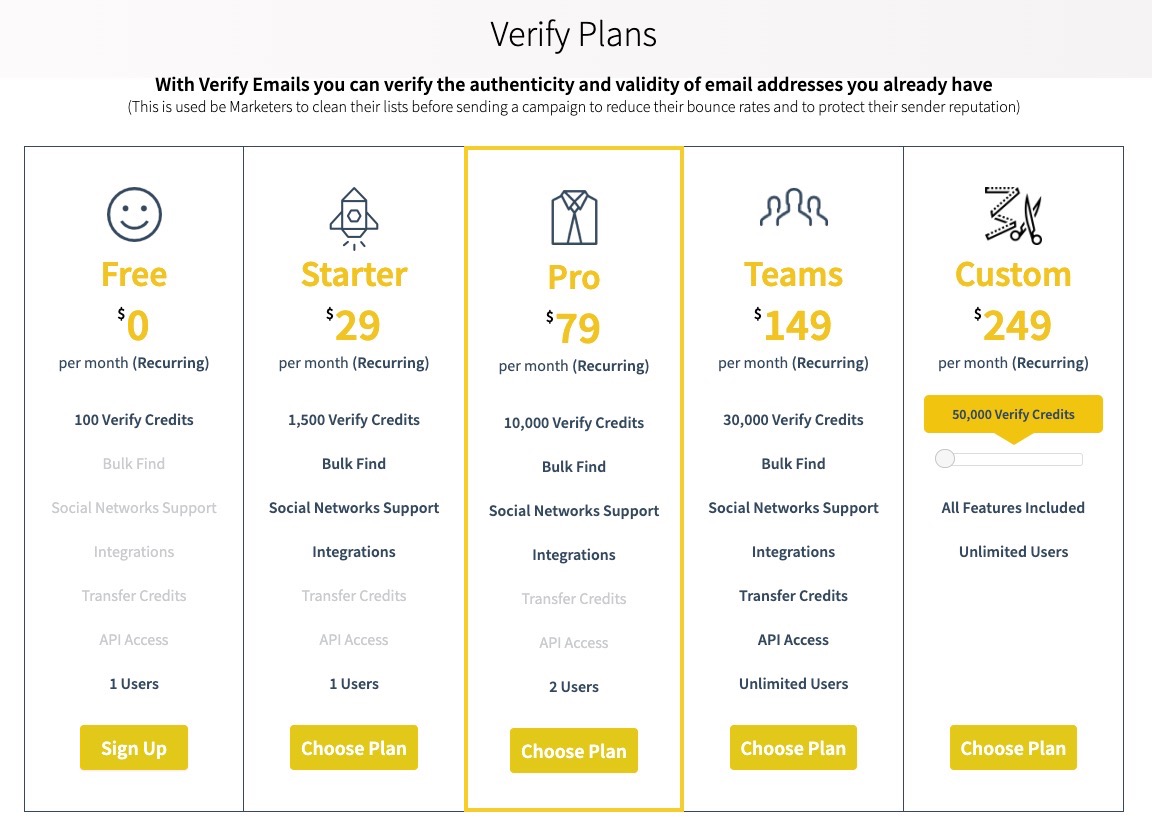
Task: Choose the Teams plan
Action: [793, 747]
